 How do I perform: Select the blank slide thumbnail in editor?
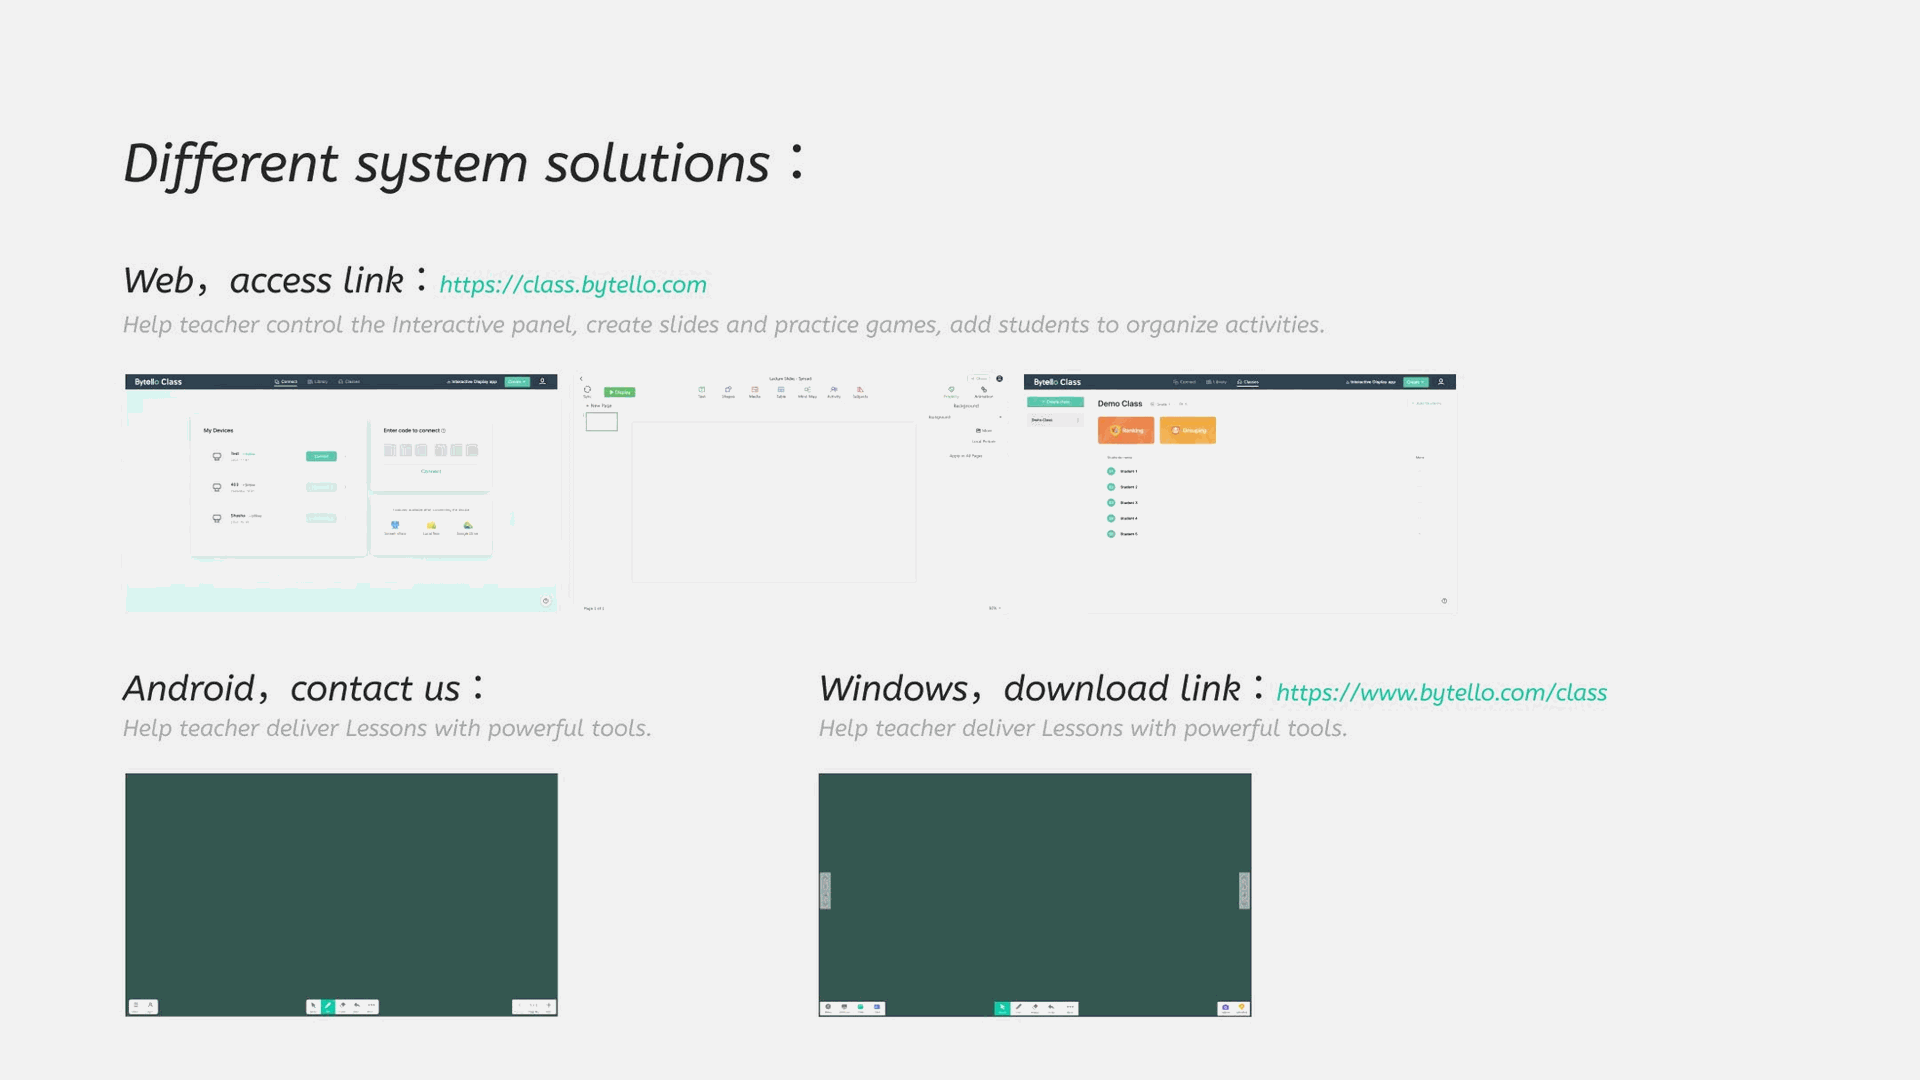coord(601,422)
